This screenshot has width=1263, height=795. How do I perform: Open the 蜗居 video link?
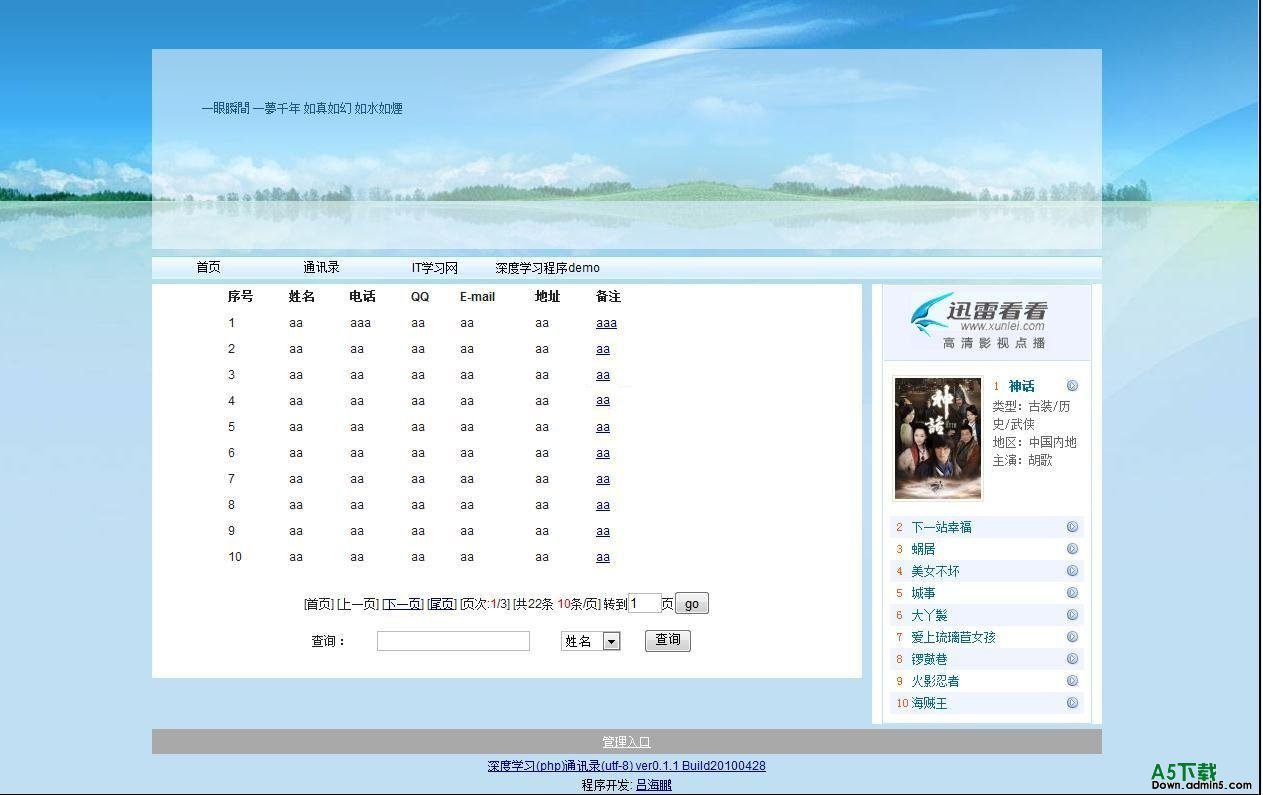click(923, 549)
